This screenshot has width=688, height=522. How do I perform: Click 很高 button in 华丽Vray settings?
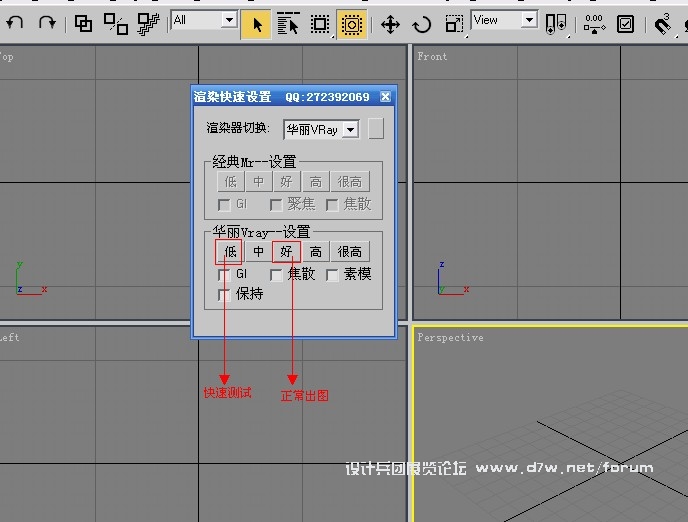(x=350, y=252)
